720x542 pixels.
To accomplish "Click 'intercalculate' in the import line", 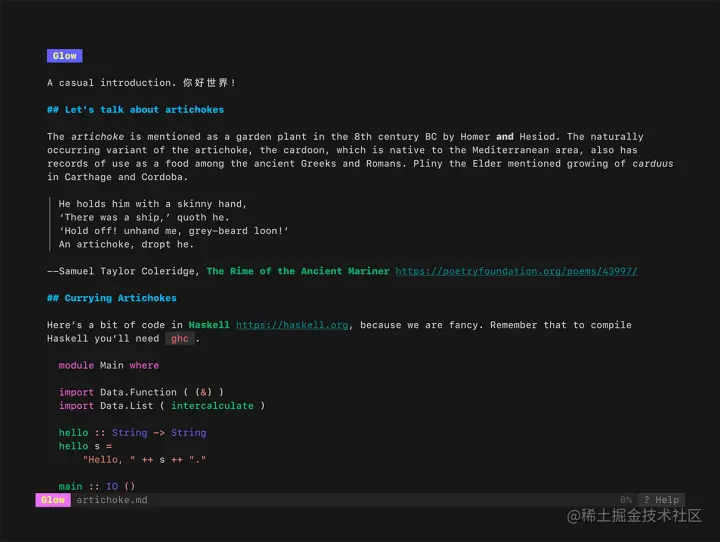I will [x=212, y=406].
